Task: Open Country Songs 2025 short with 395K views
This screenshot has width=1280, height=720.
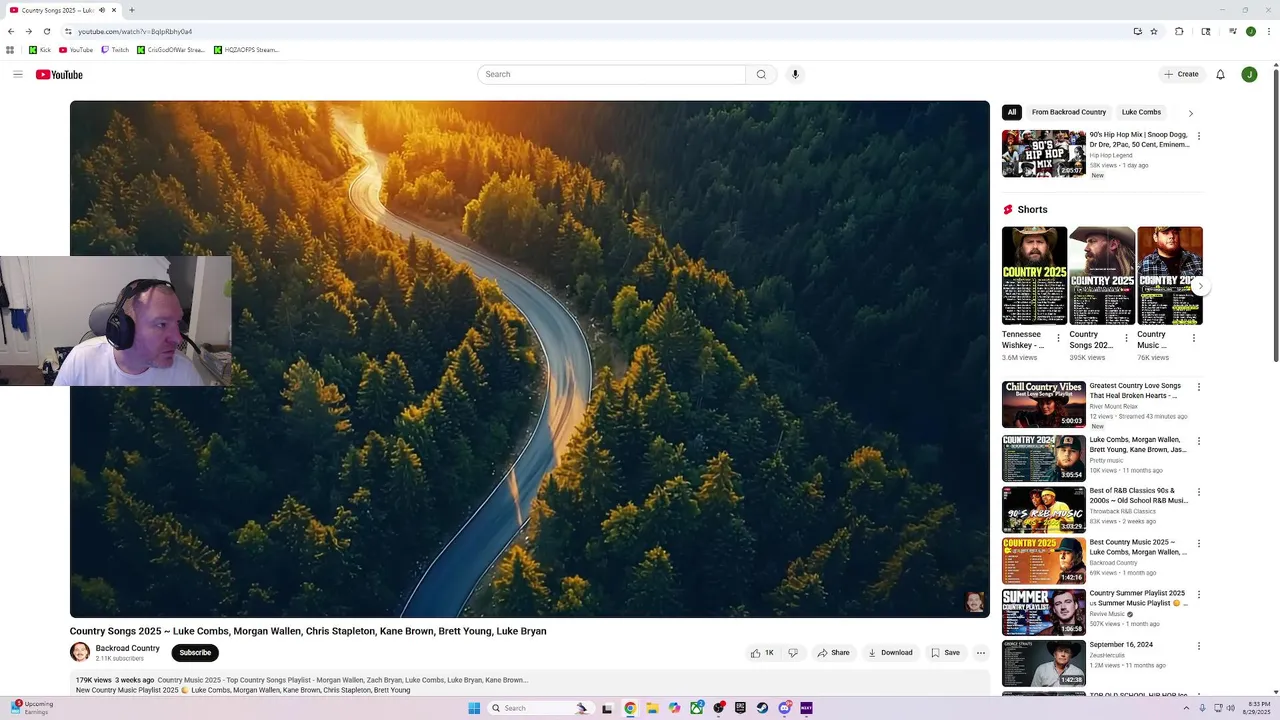Action: click(x=1101, y=276)
